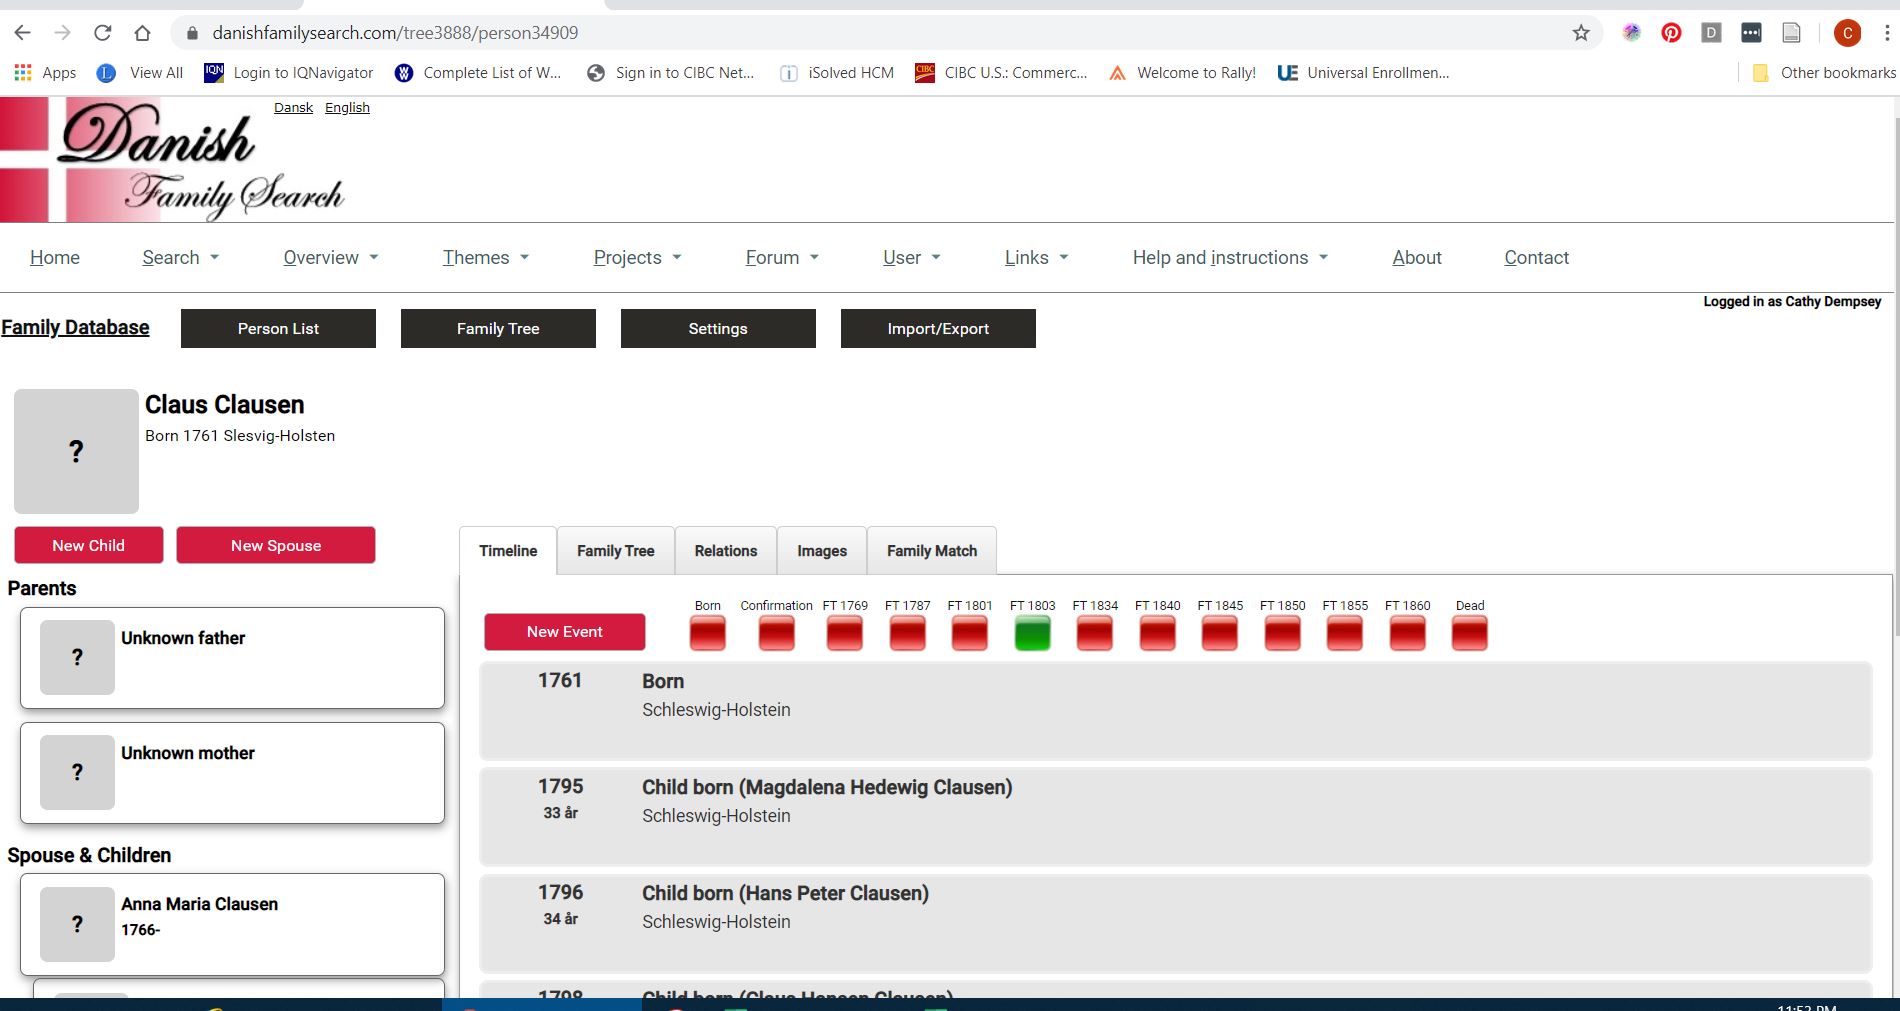This screenshot has height=1011, width=1900.
Task: Reload the page with the refresh icon
Action: (102, 33)
